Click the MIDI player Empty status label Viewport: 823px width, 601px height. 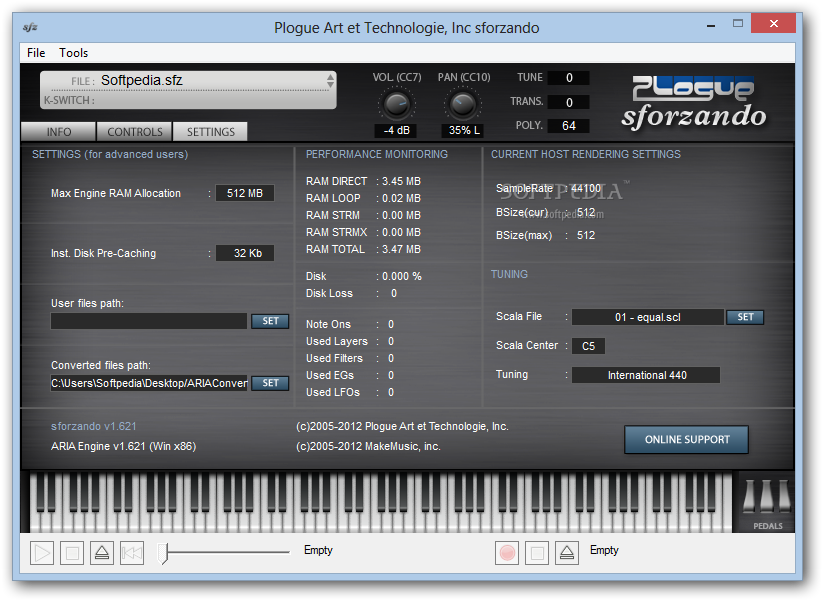click(318, 550)
